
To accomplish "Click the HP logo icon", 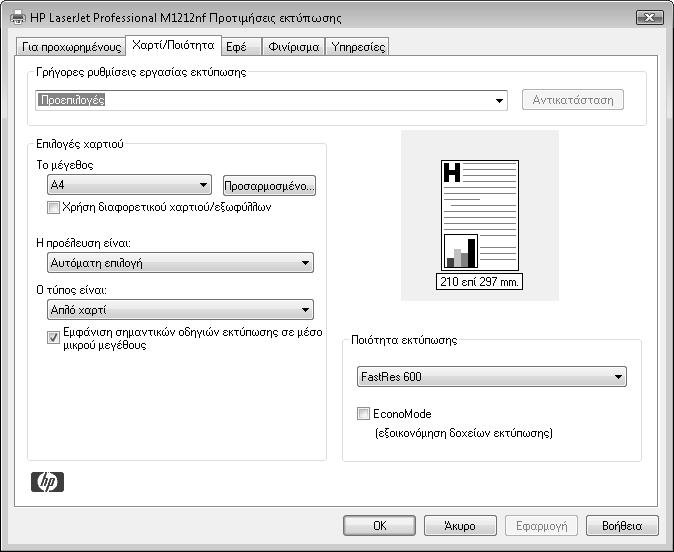I will [x=47, y=482].
